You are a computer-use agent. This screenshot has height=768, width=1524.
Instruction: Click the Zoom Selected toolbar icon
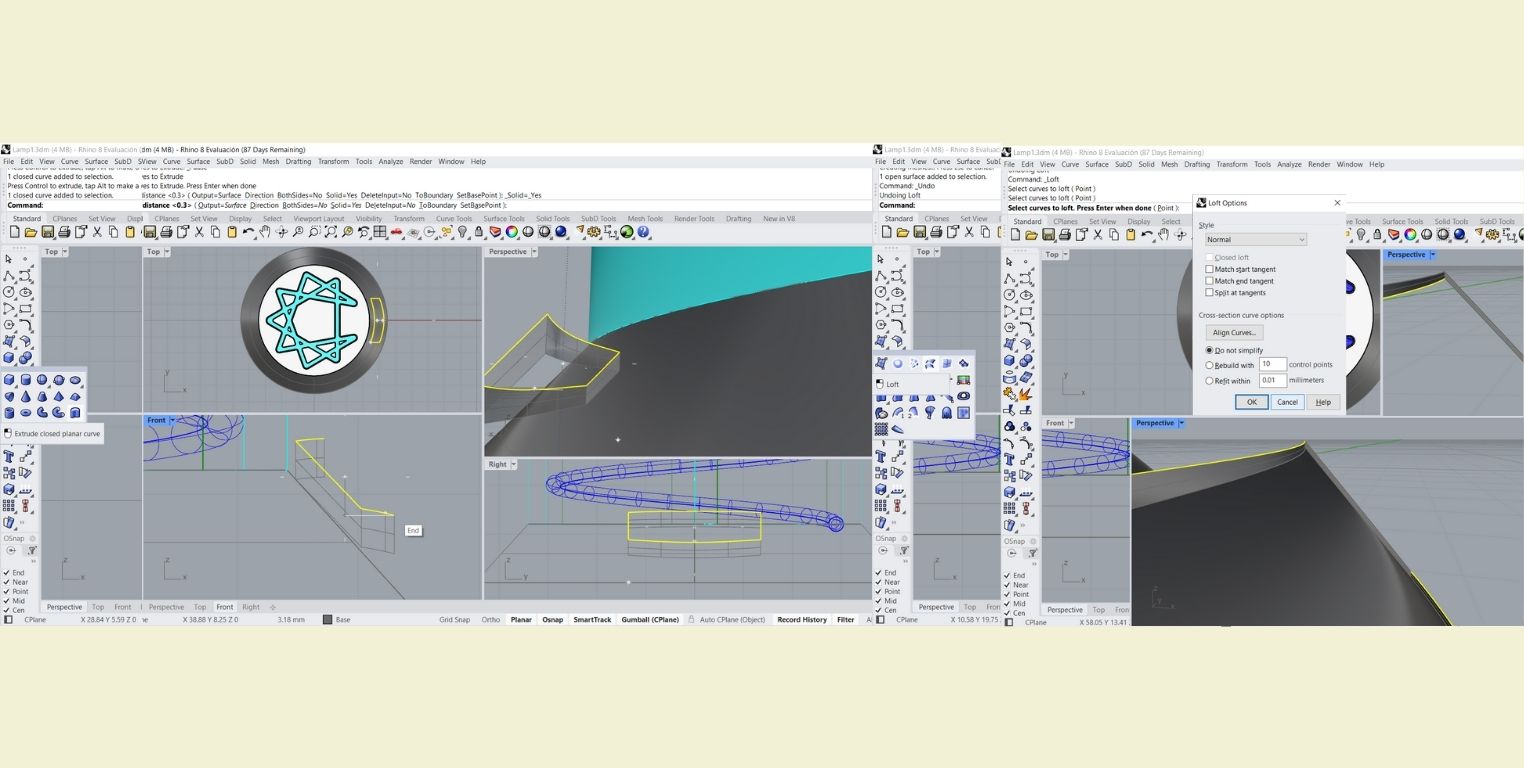(347, 232)
